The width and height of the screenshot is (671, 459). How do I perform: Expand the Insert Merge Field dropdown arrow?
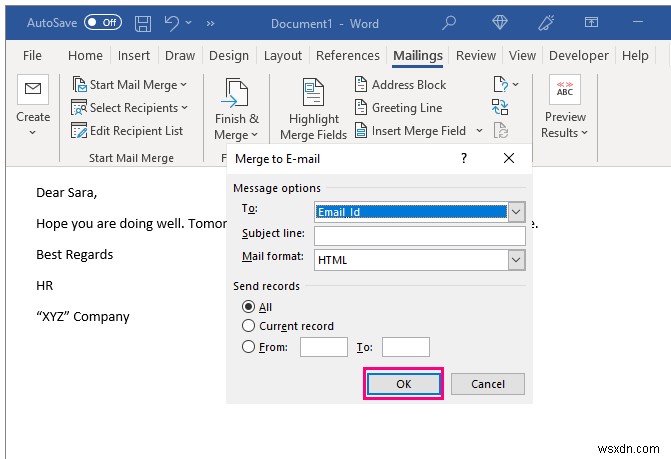point(479,130)
